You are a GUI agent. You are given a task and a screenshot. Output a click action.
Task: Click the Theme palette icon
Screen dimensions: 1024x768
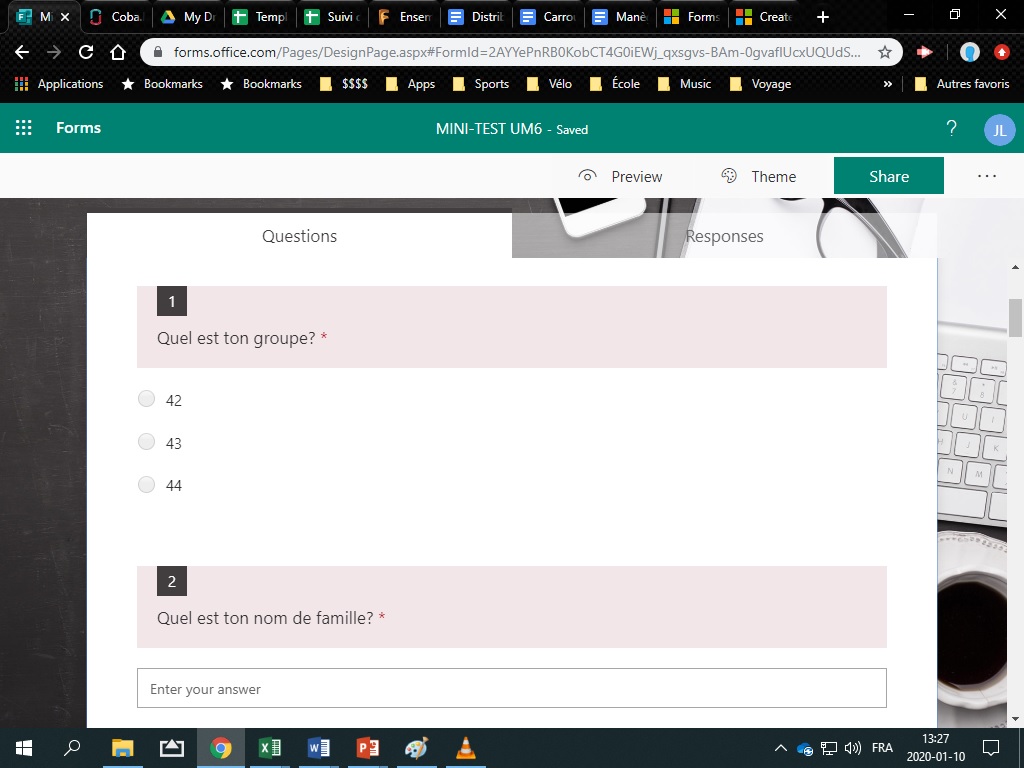pyautogui.click(x=729, y=176)
